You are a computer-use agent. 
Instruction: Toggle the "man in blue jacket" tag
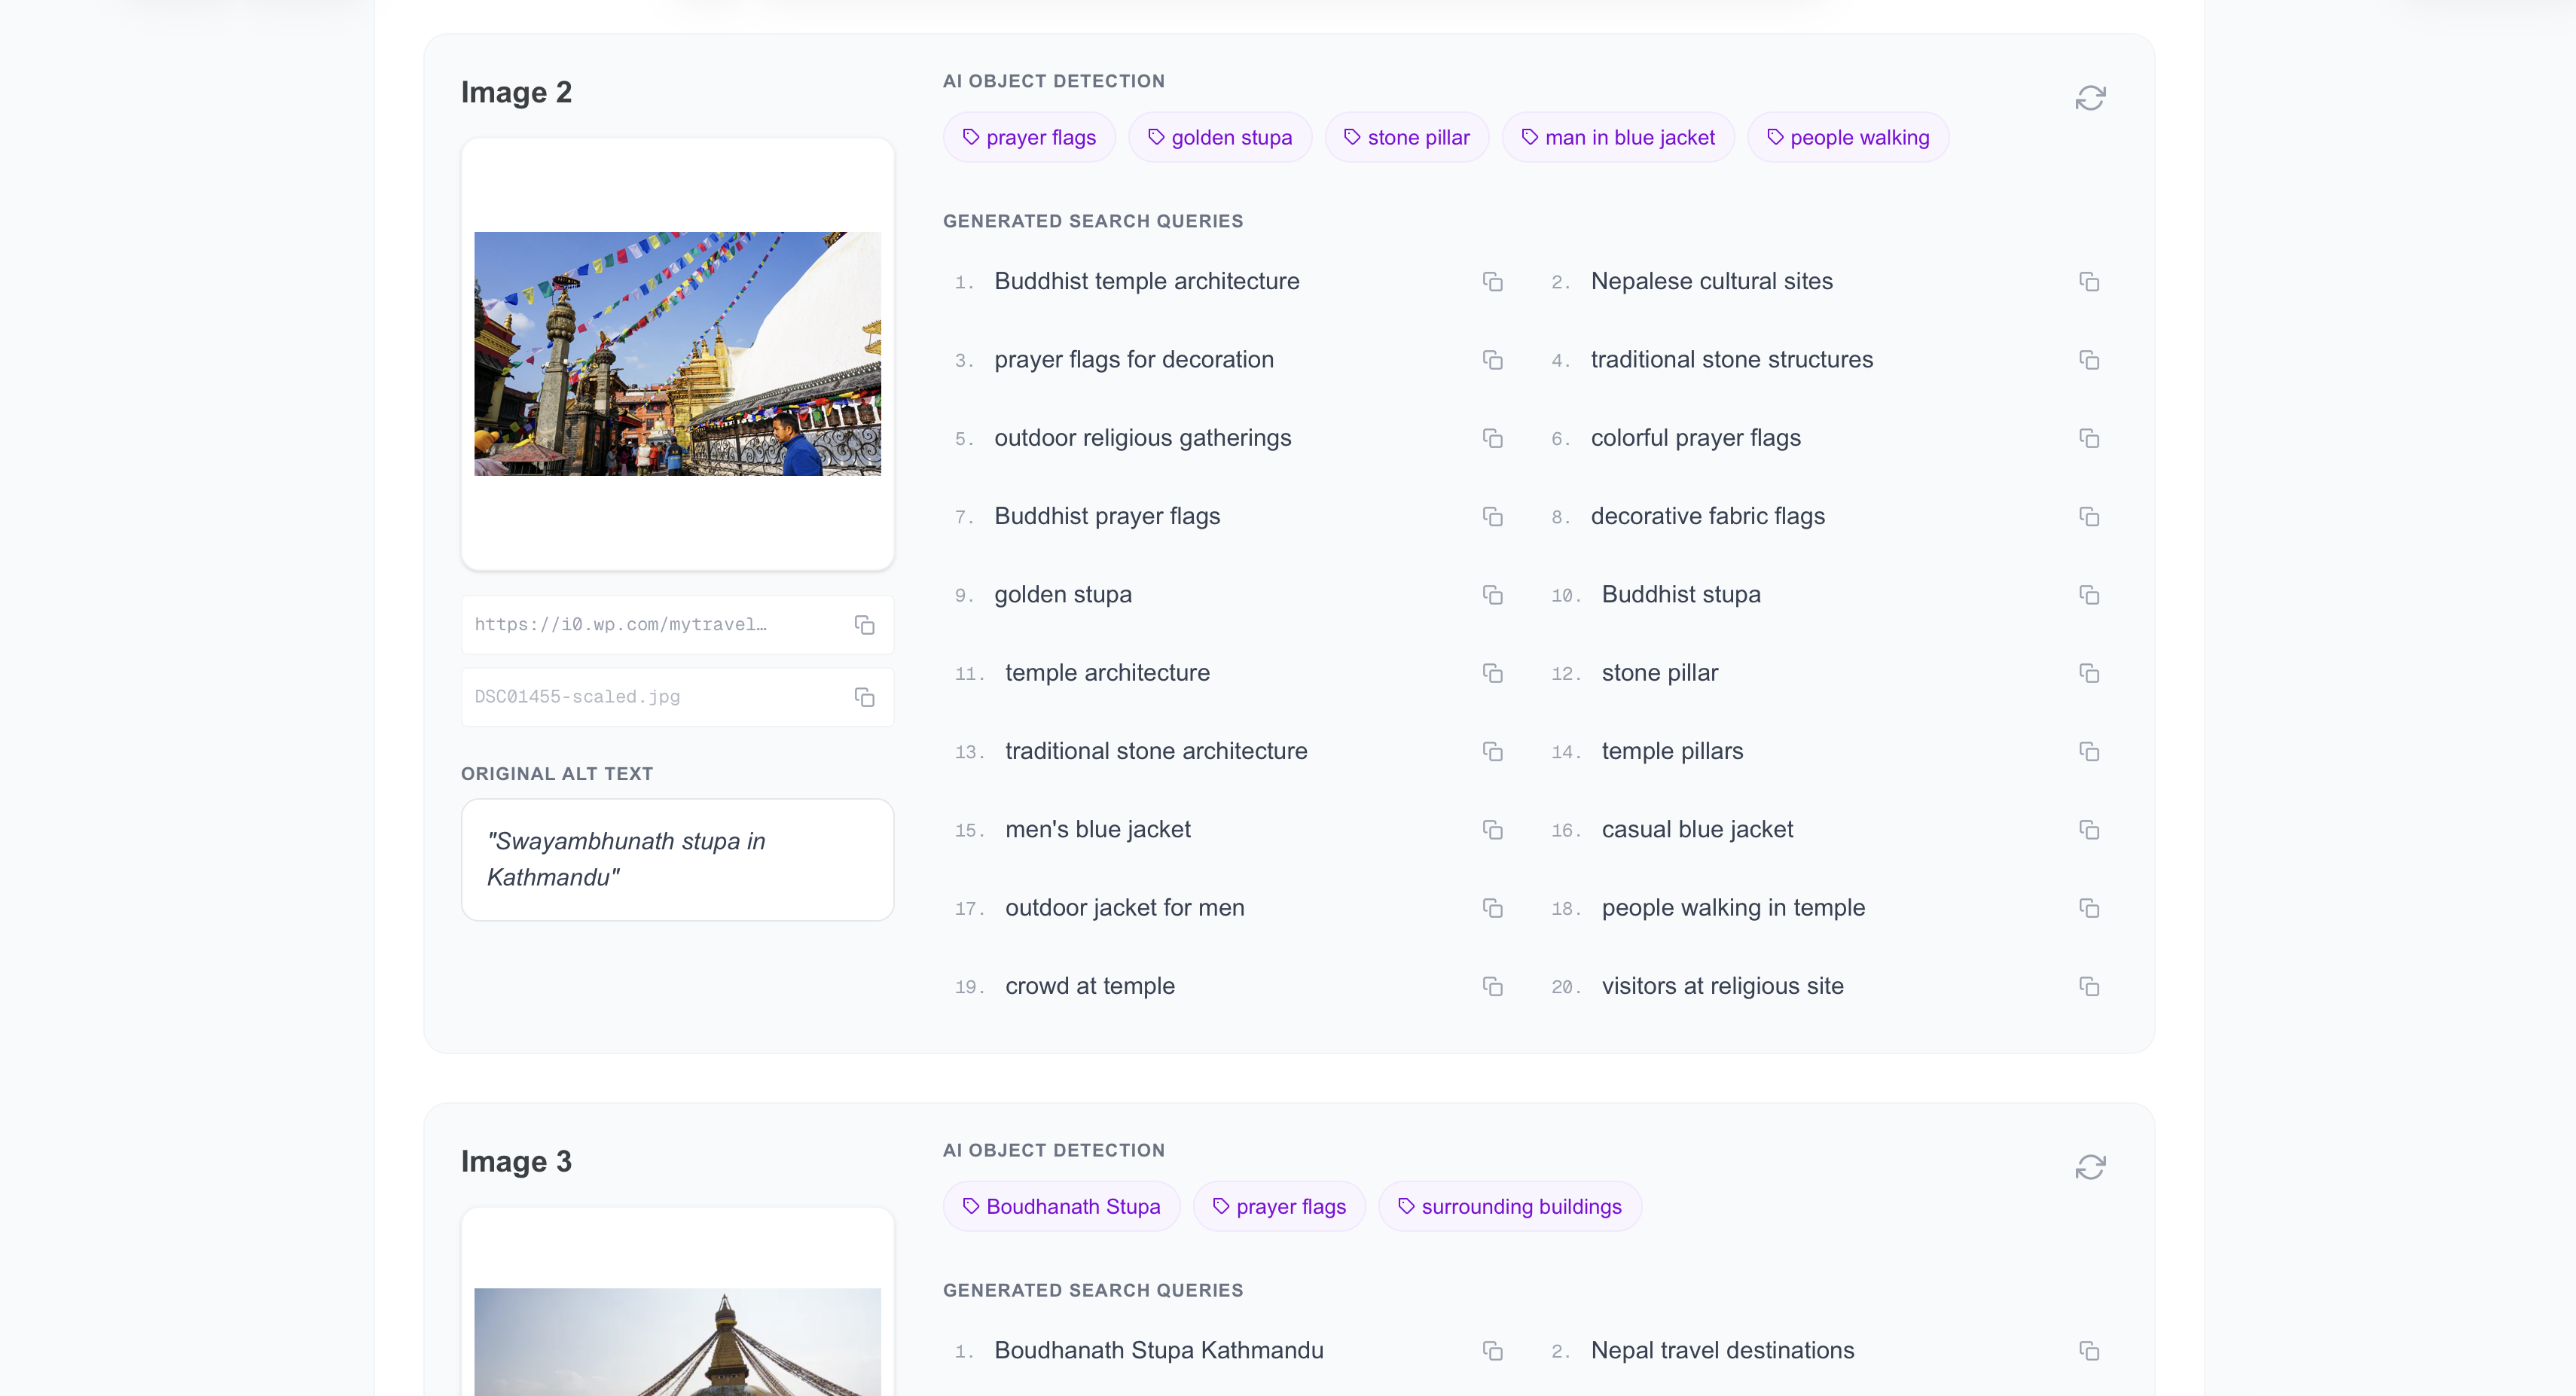[1617, 137]
